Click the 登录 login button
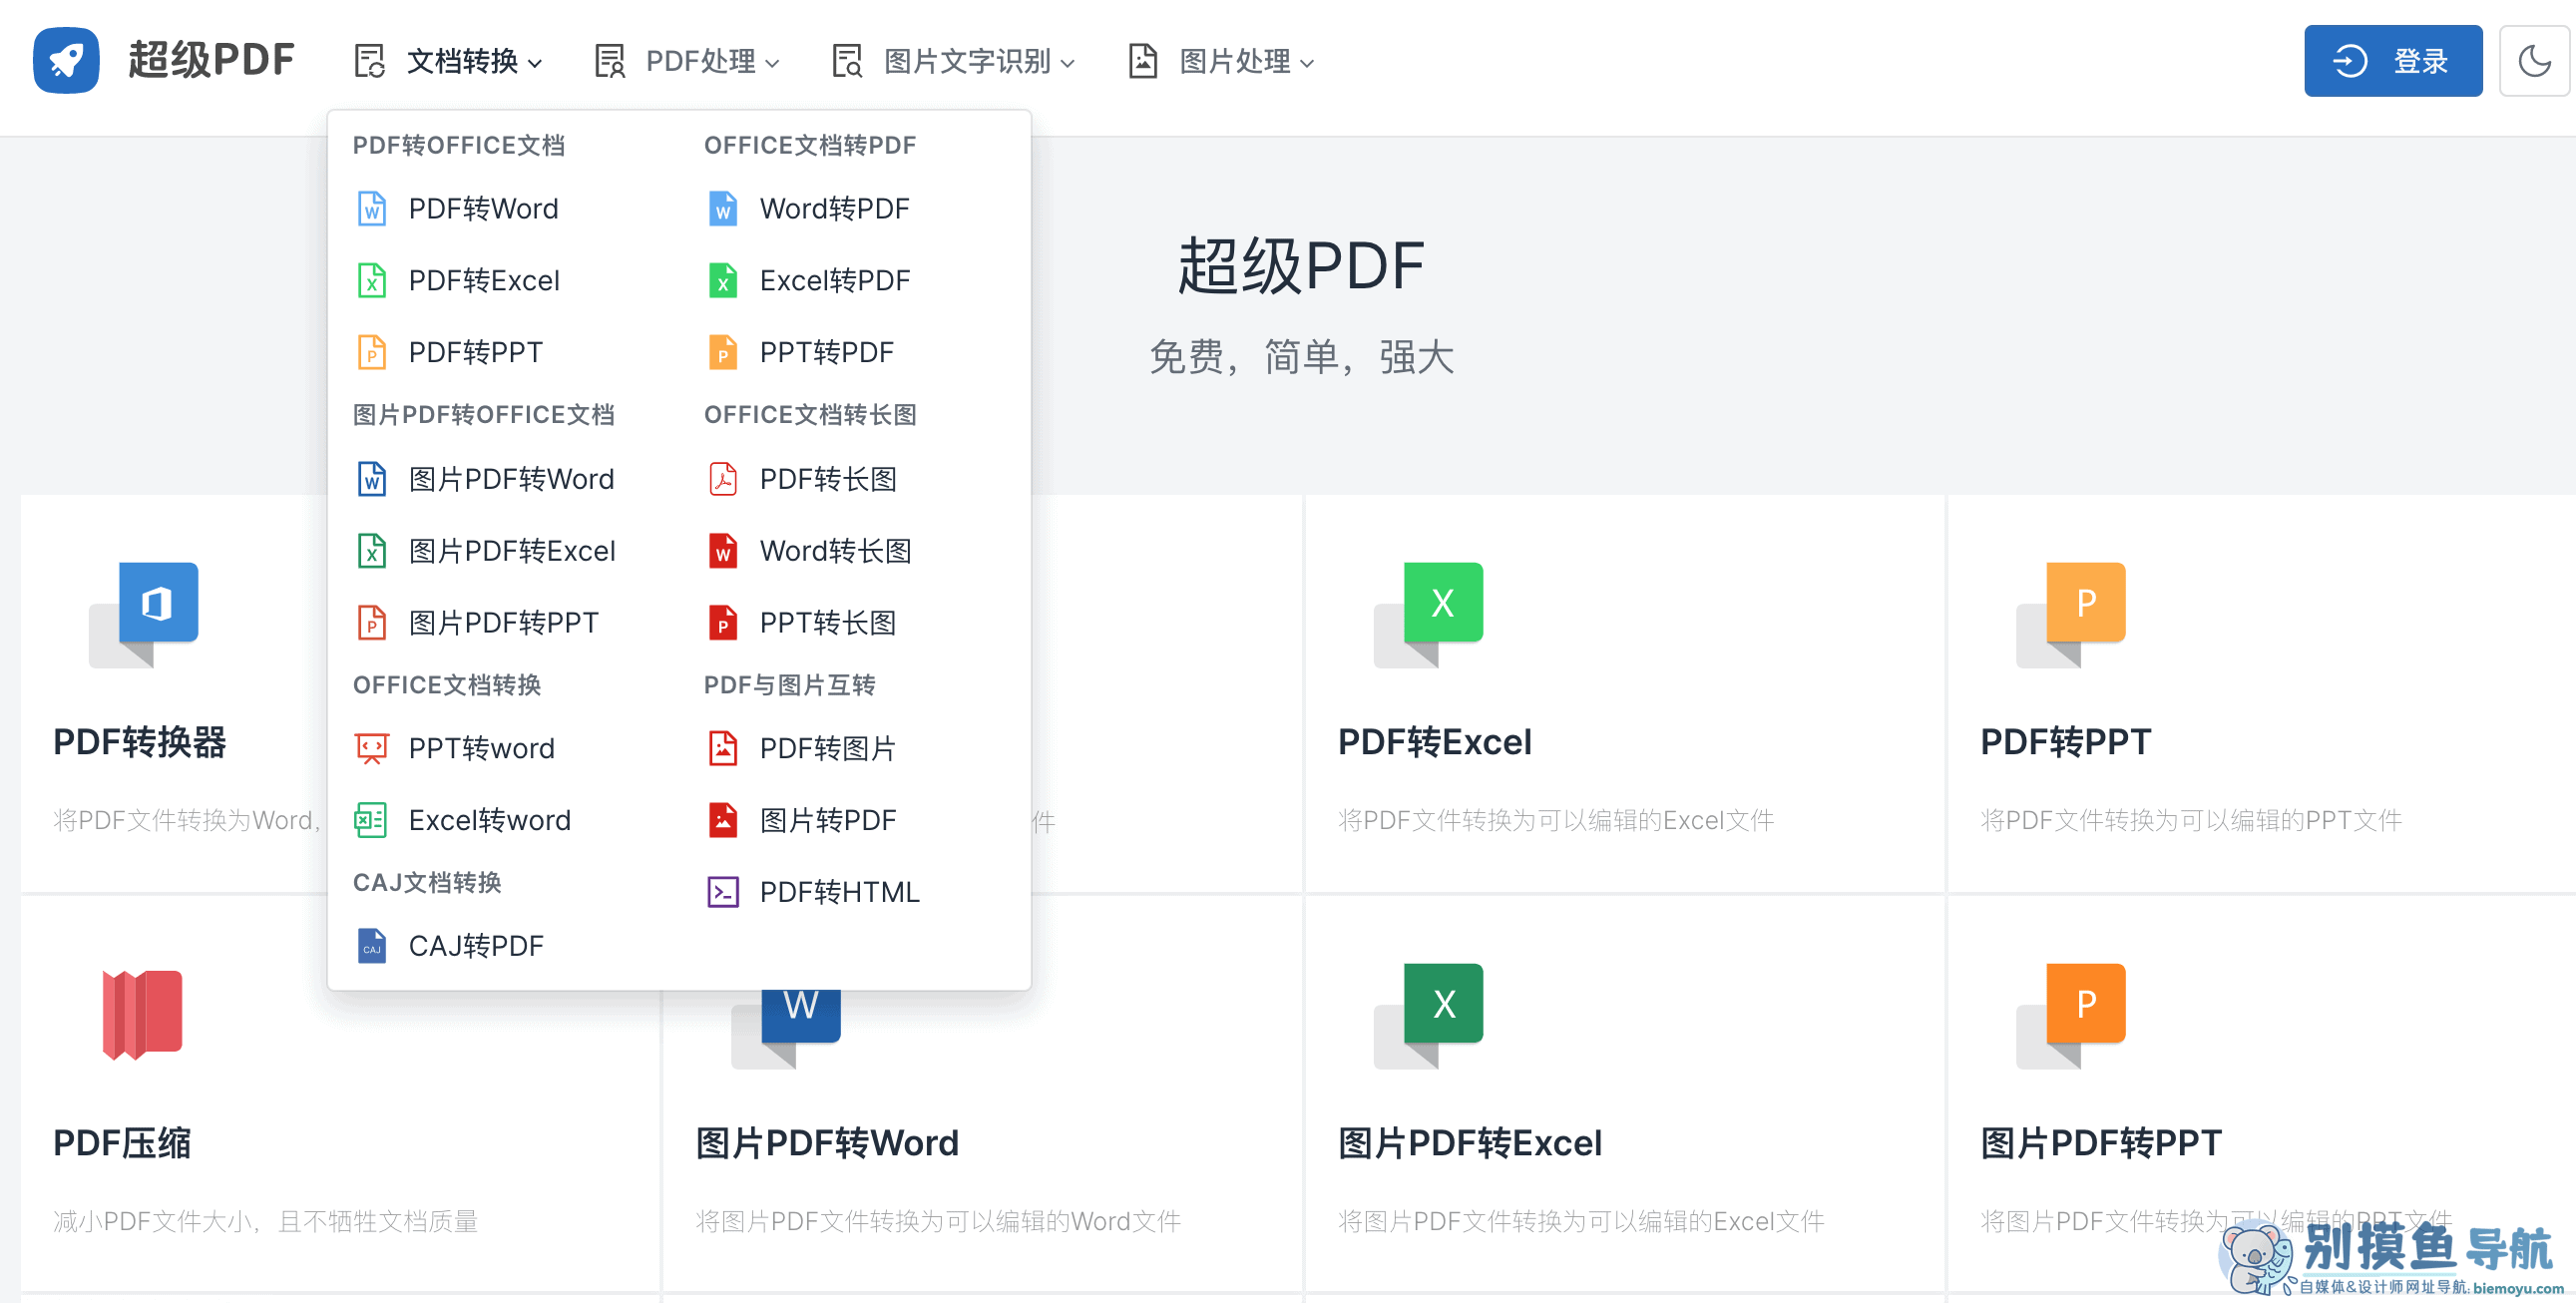The image size is (2576, 1303). coord(2393,61)
